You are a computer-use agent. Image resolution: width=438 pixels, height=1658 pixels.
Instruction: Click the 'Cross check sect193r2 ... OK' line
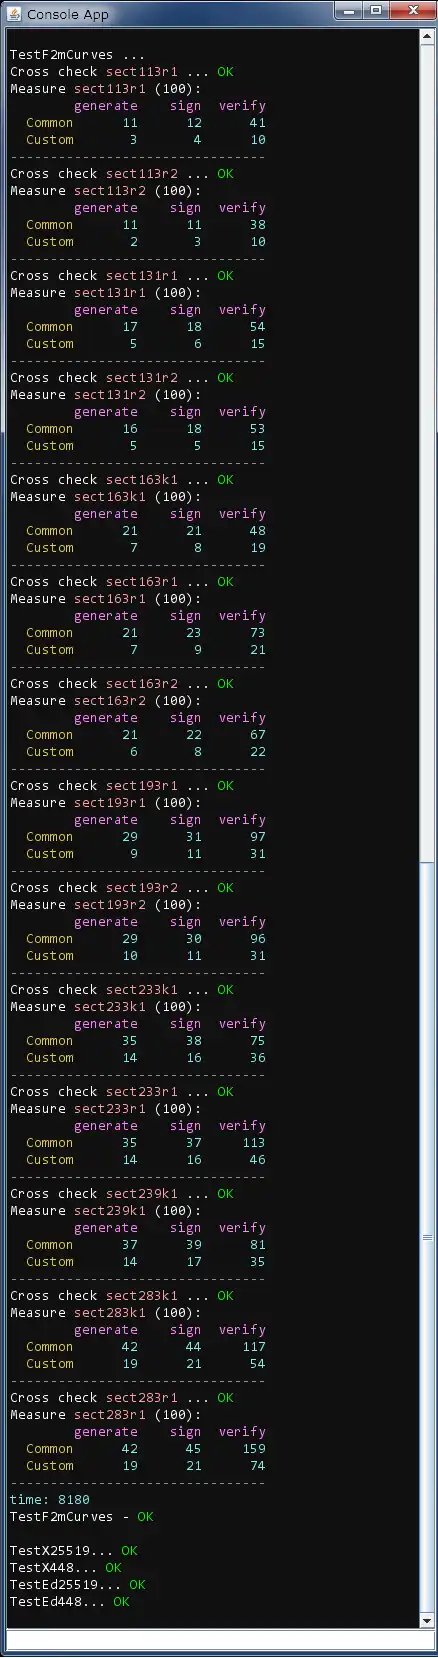tap(122, 888)
